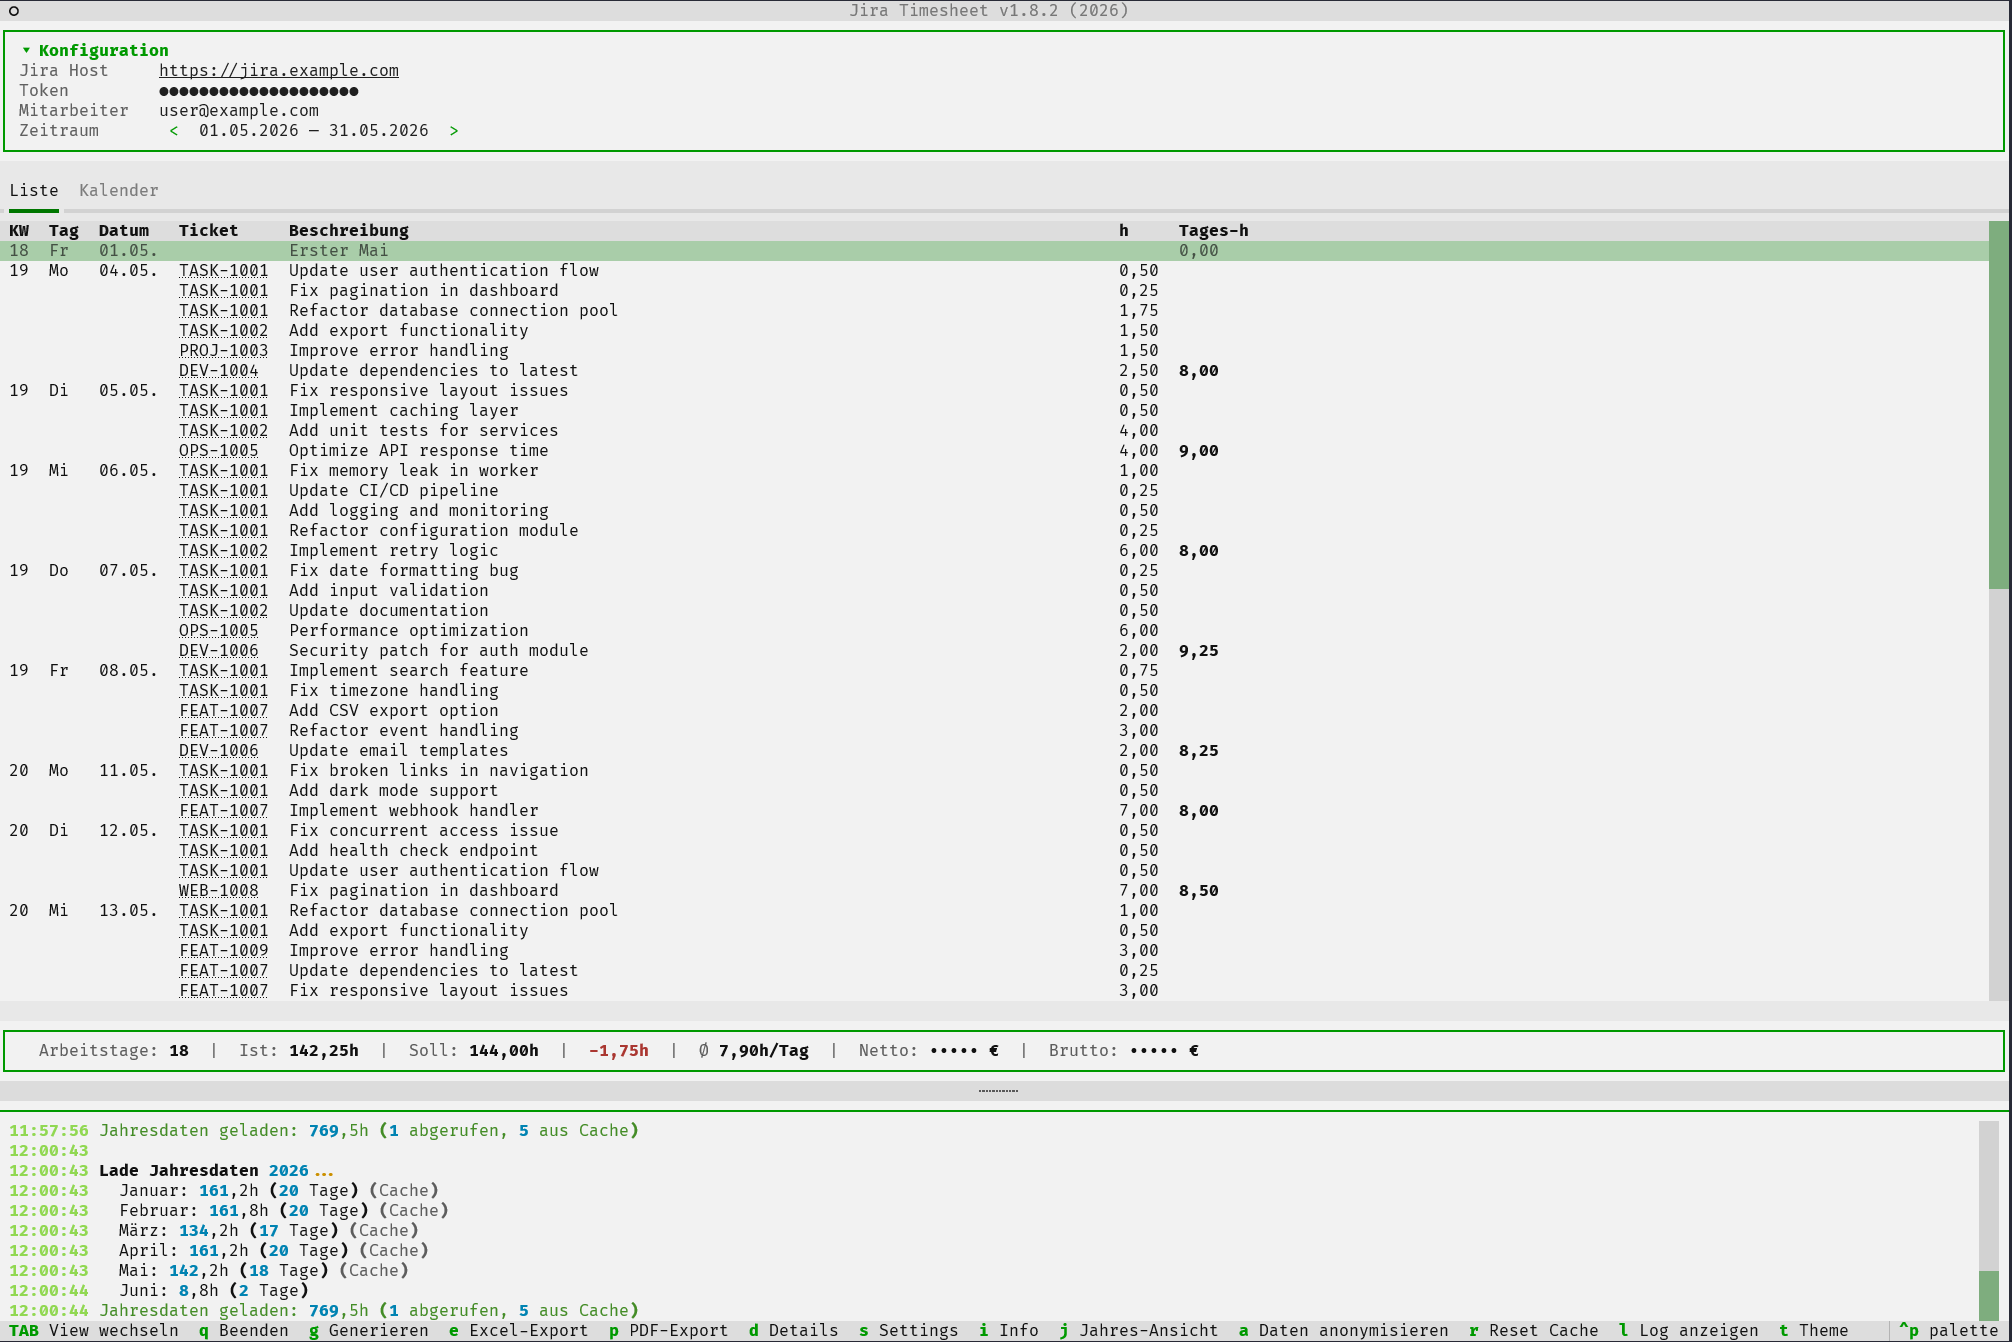Screen dimensions: 2012x1342
Task: Go to next period with right arrow
Action: [x=454, y=131]
